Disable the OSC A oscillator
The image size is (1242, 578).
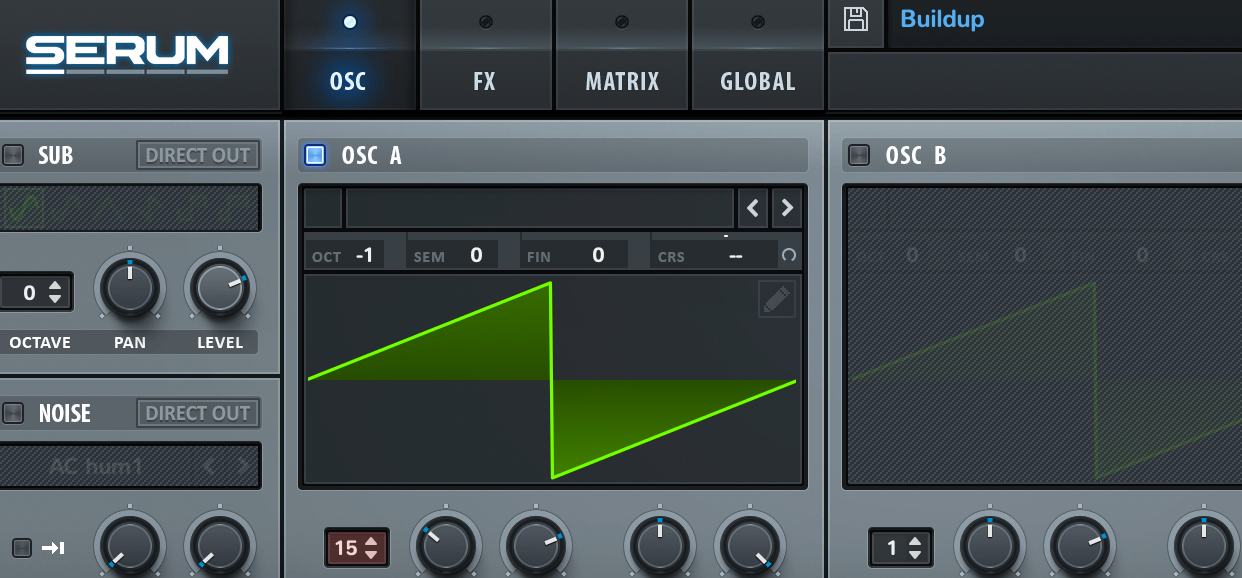click(315, 155)
